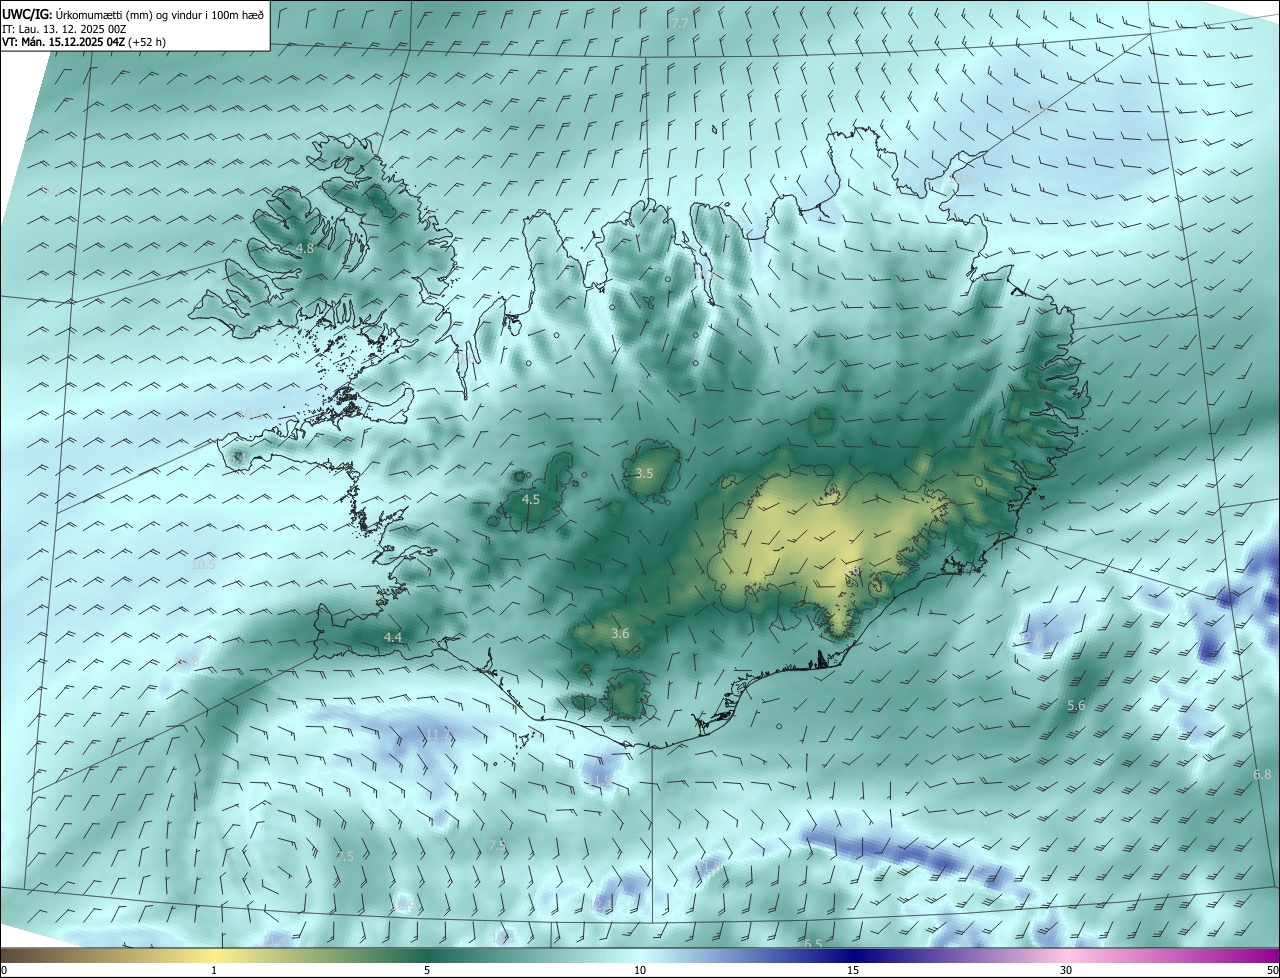Click the 4.5 value label on the map

coord(531,499)
